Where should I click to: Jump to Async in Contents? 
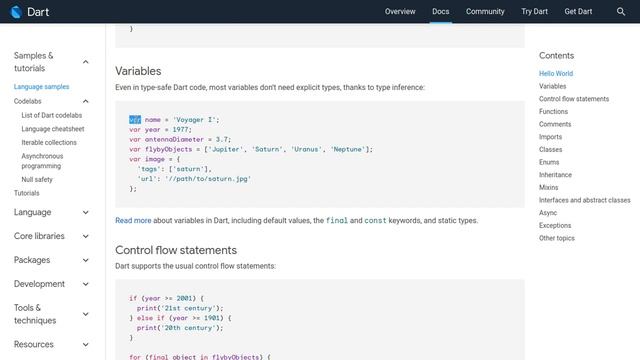[548, 213]
